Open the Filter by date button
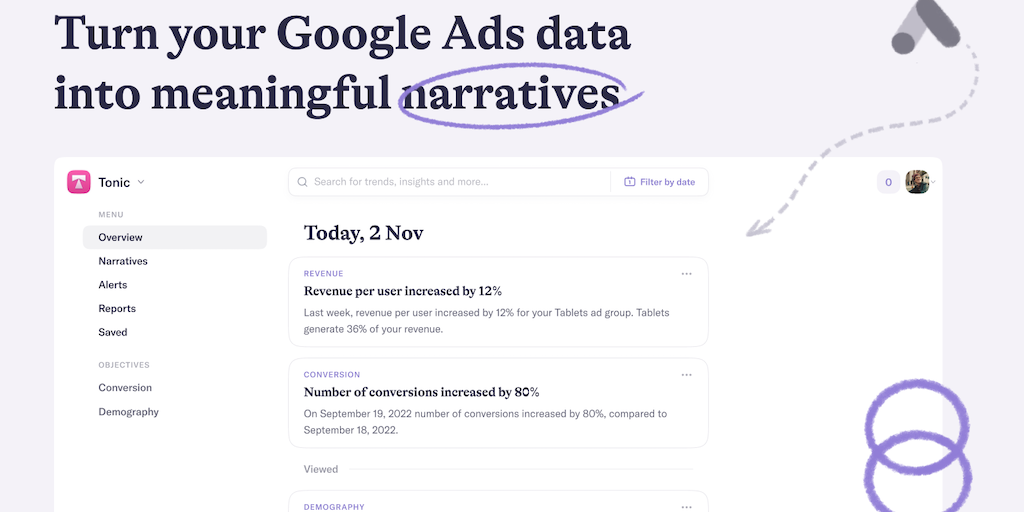Screen dimensions: 1024x512 coord(659,182)
